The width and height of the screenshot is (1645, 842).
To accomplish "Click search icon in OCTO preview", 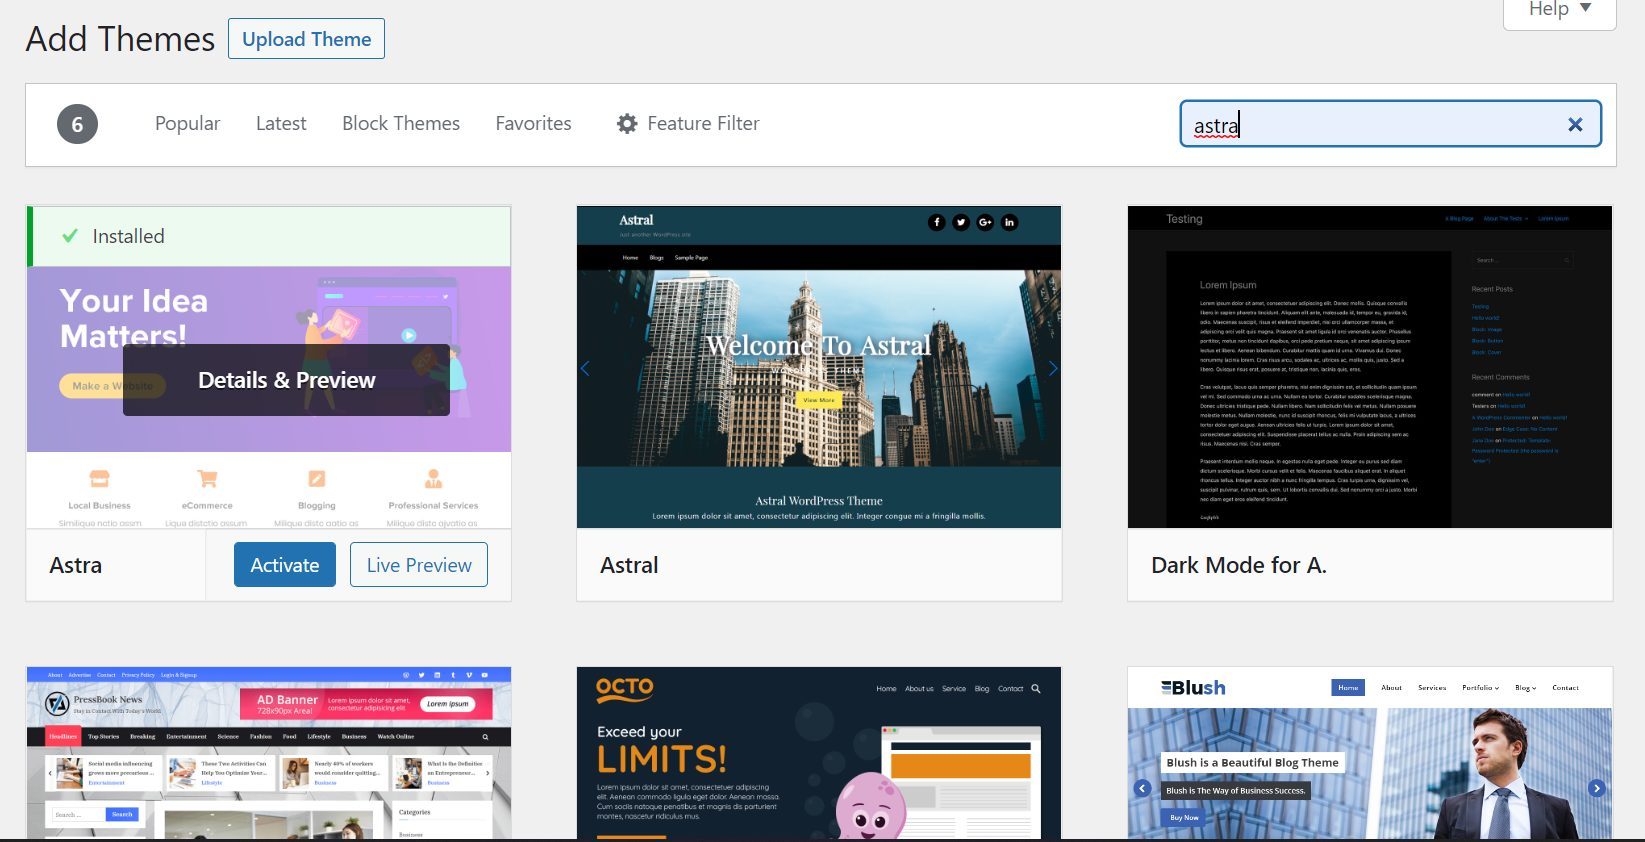I will [1036, 689].
